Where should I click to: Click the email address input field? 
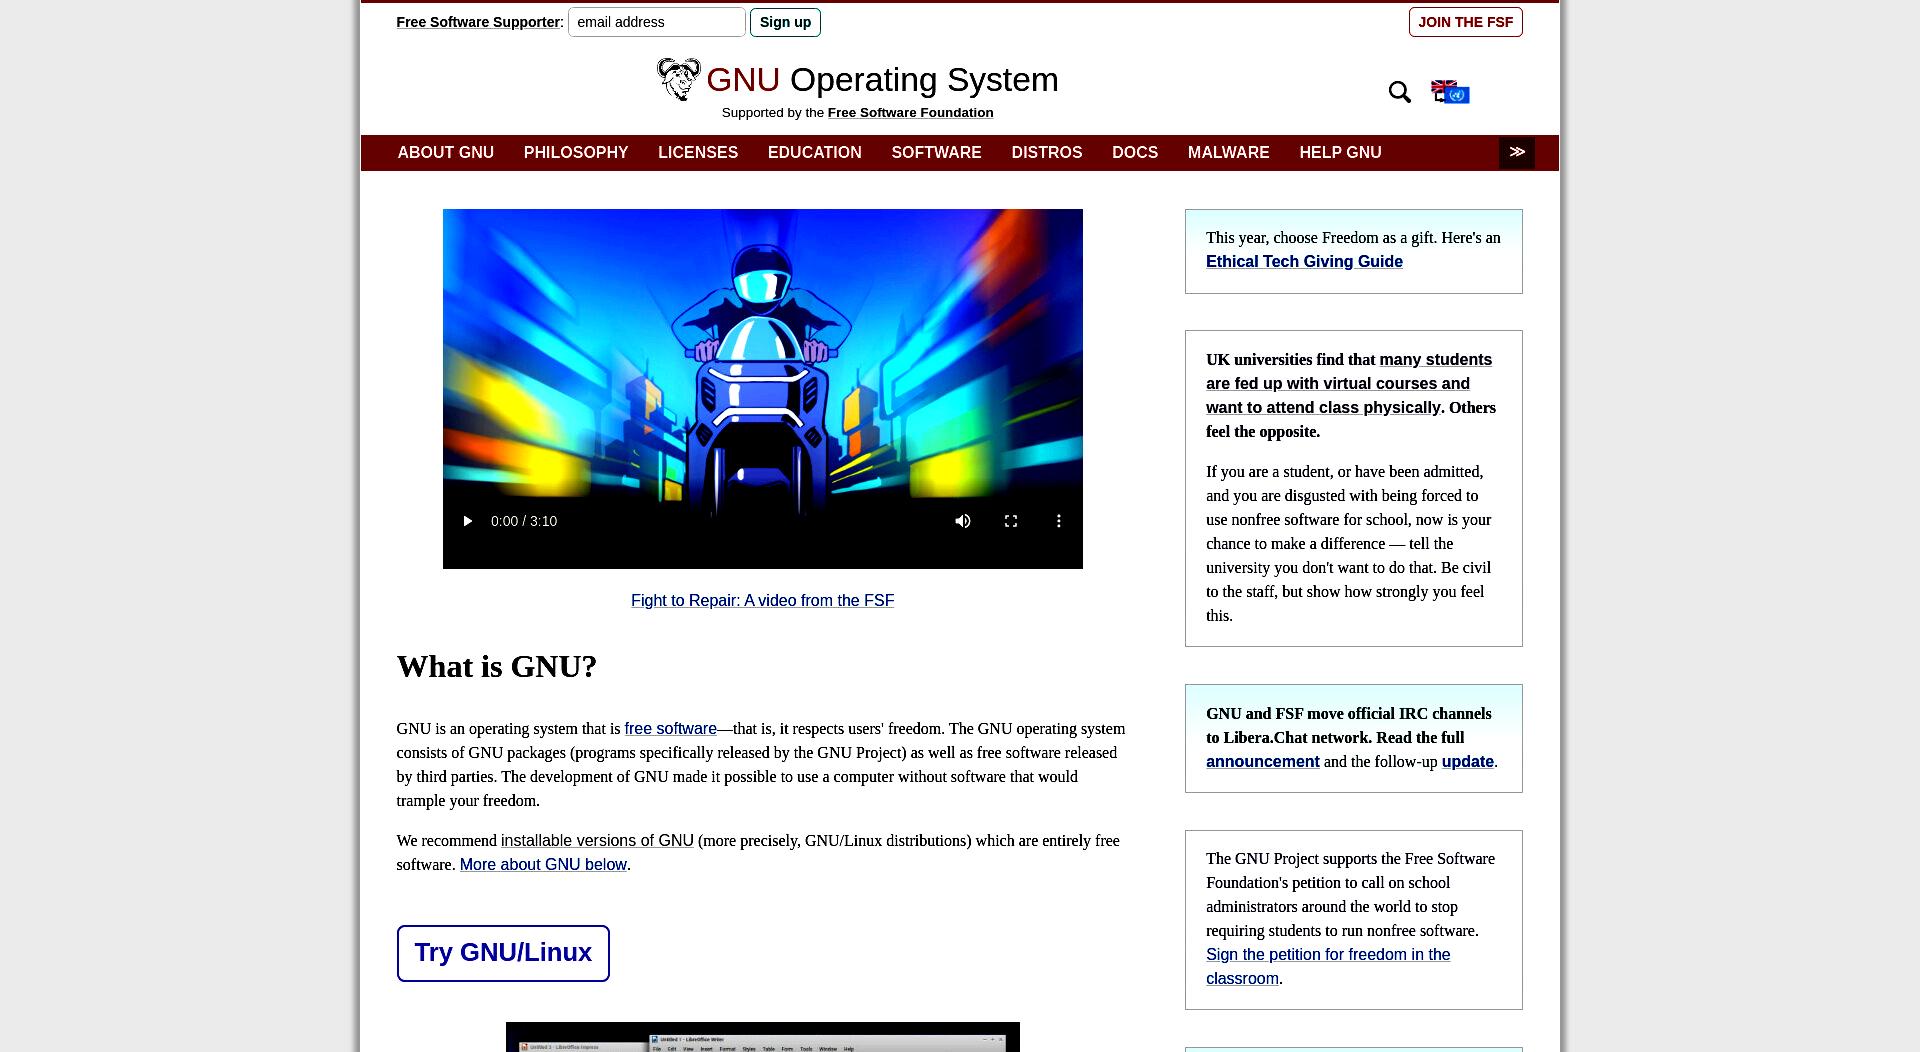pos(657,22)
